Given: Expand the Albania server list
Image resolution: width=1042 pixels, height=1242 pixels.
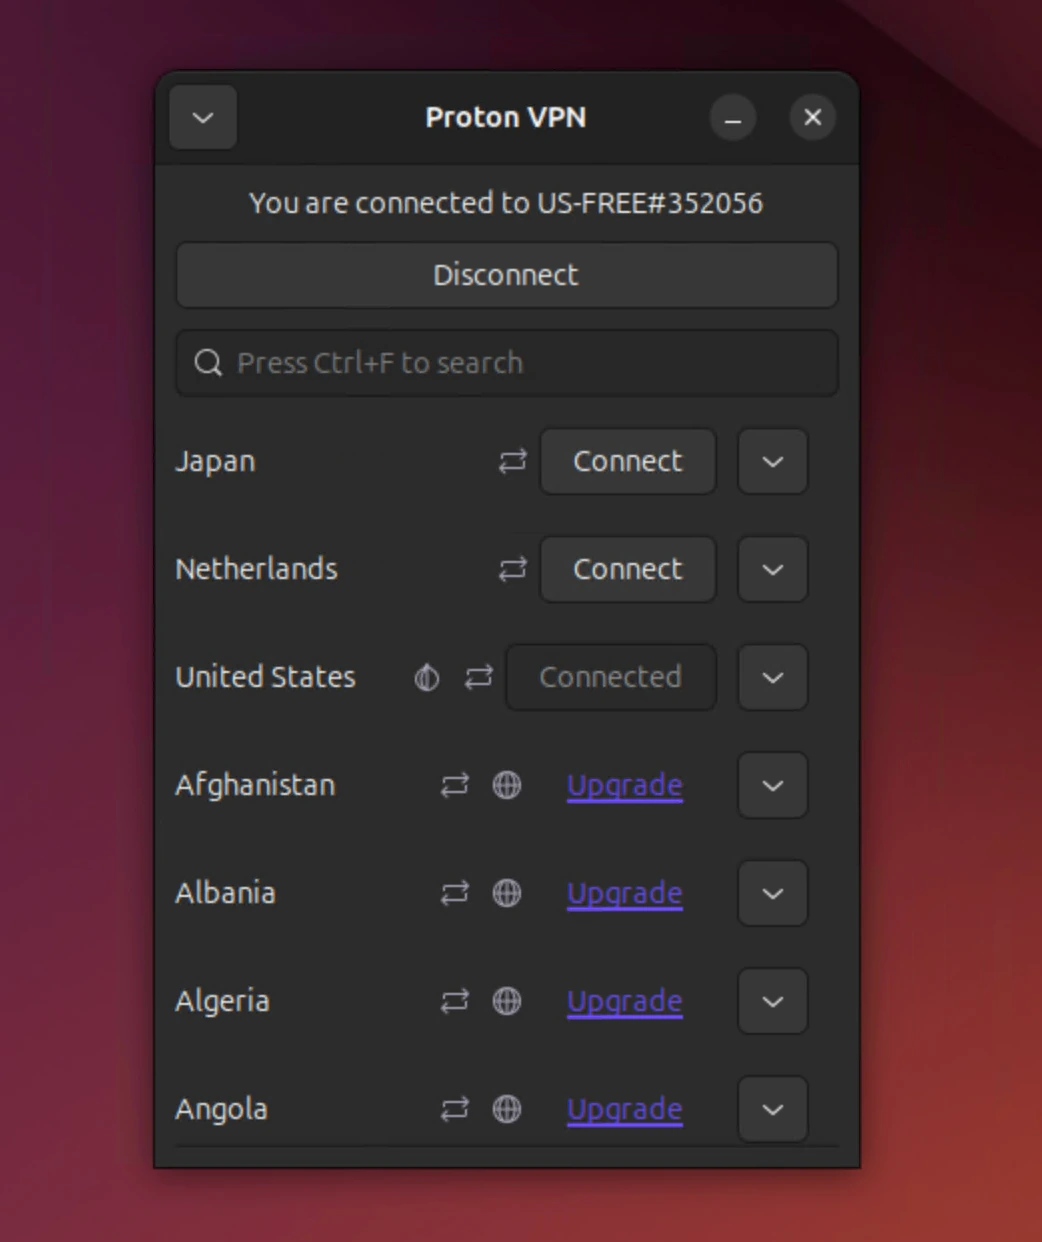Looking at the screenshot, I should pyautogui.click(x=772, y=894).
